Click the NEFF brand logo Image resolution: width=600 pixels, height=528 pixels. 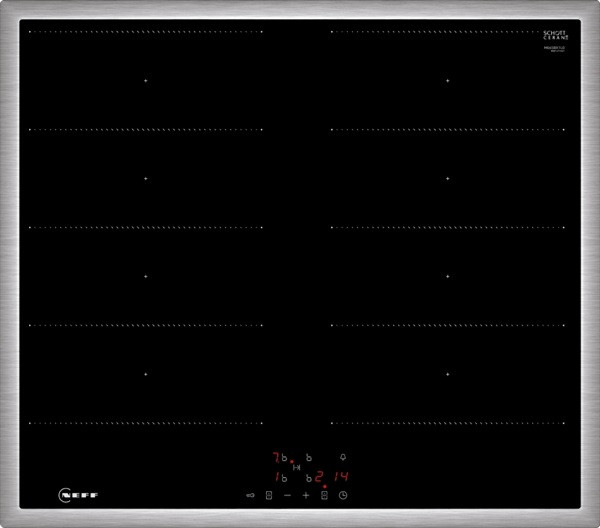[78, 494]
